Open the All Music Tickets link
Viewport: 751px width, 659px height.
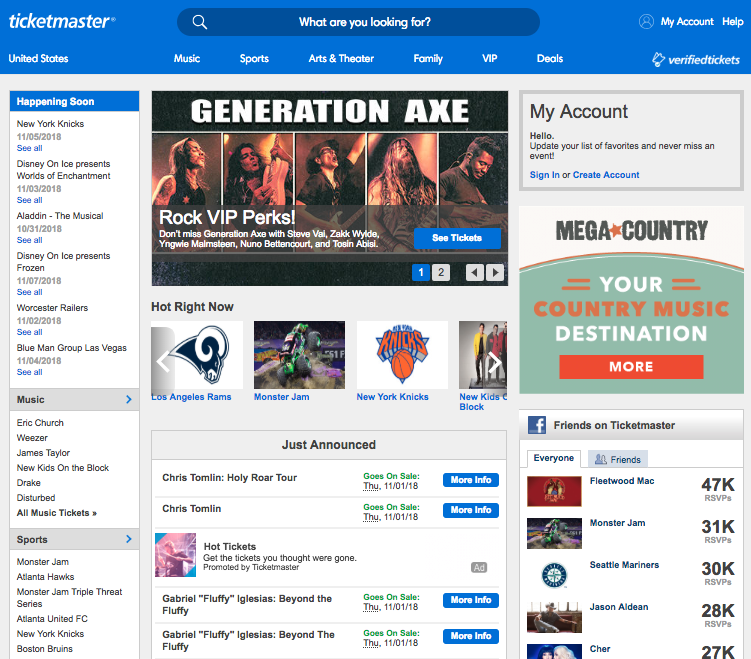point(57,513)
